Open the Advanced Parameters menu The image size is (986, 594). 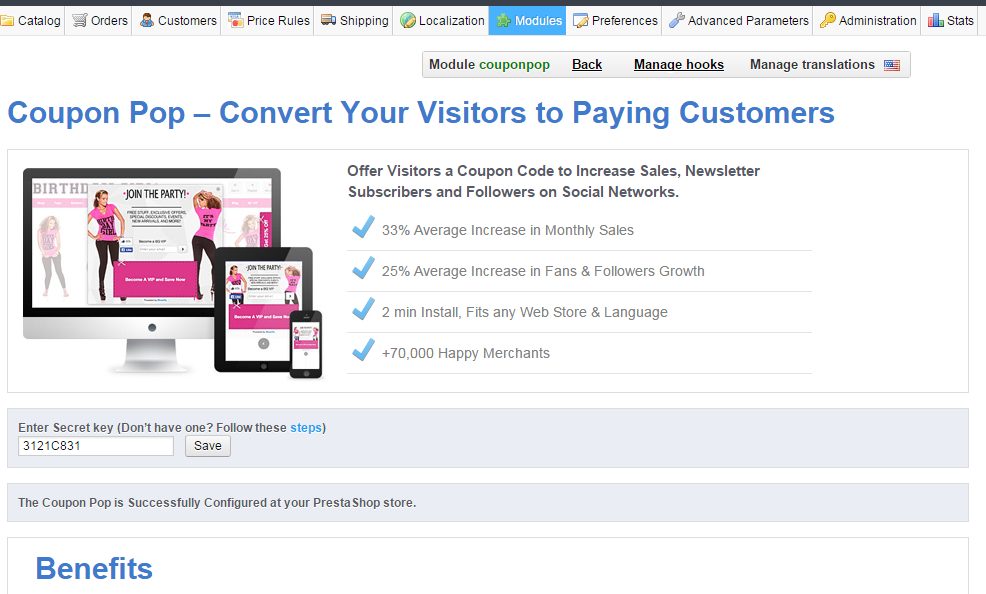(748, 20)
